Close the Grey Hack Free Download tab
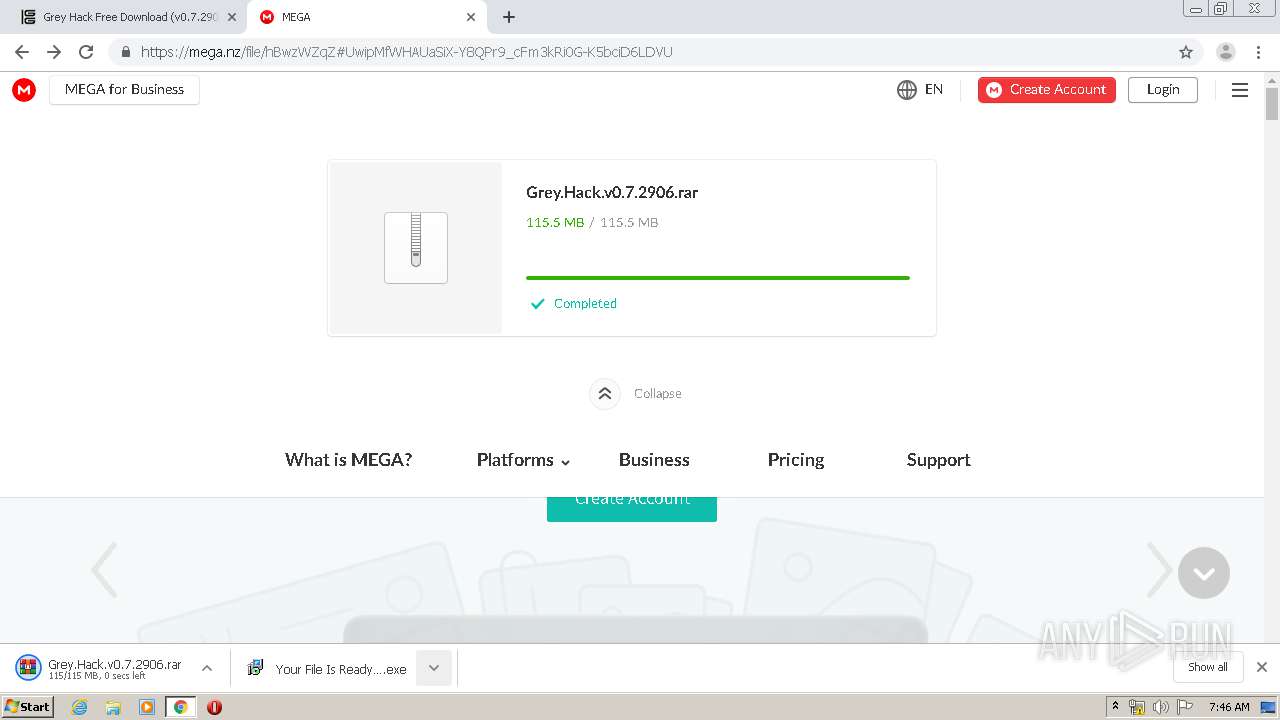This screenshot has width=1280, height=720. pos(232,17)
